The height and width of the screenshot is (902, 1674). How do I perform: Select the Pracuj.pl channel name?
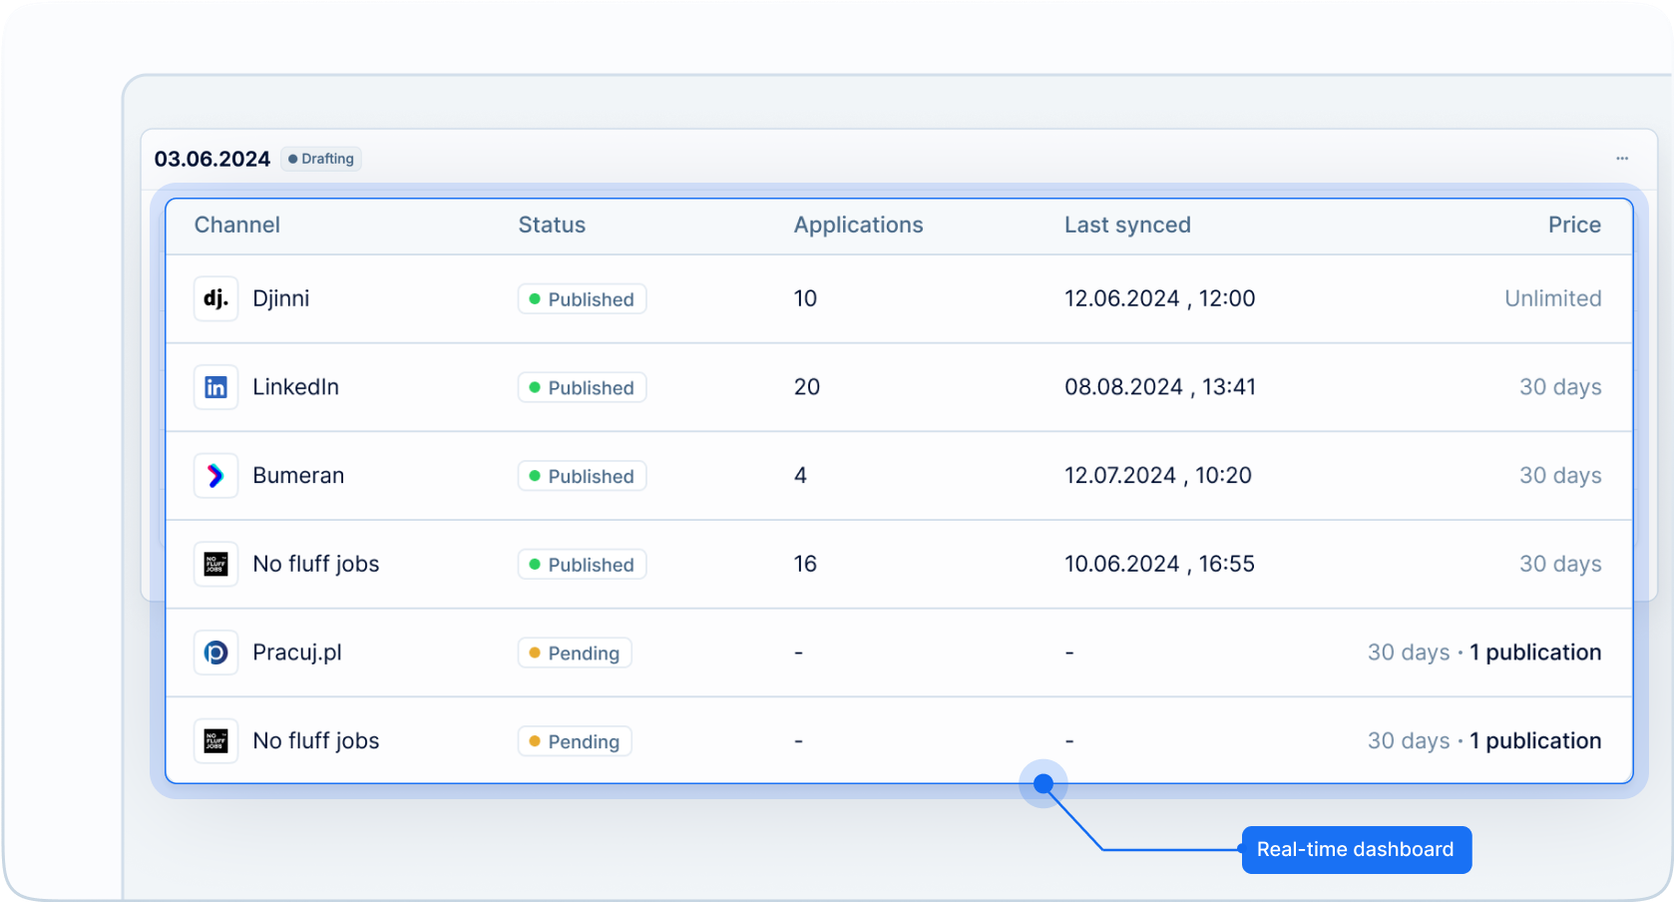click(297, 653)
